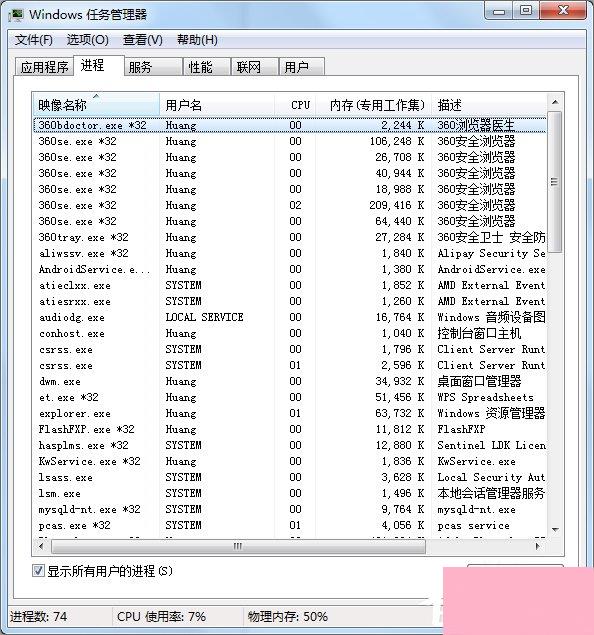
Task: Select the et.exe *32 process
Action: click(x=290, y=397)
